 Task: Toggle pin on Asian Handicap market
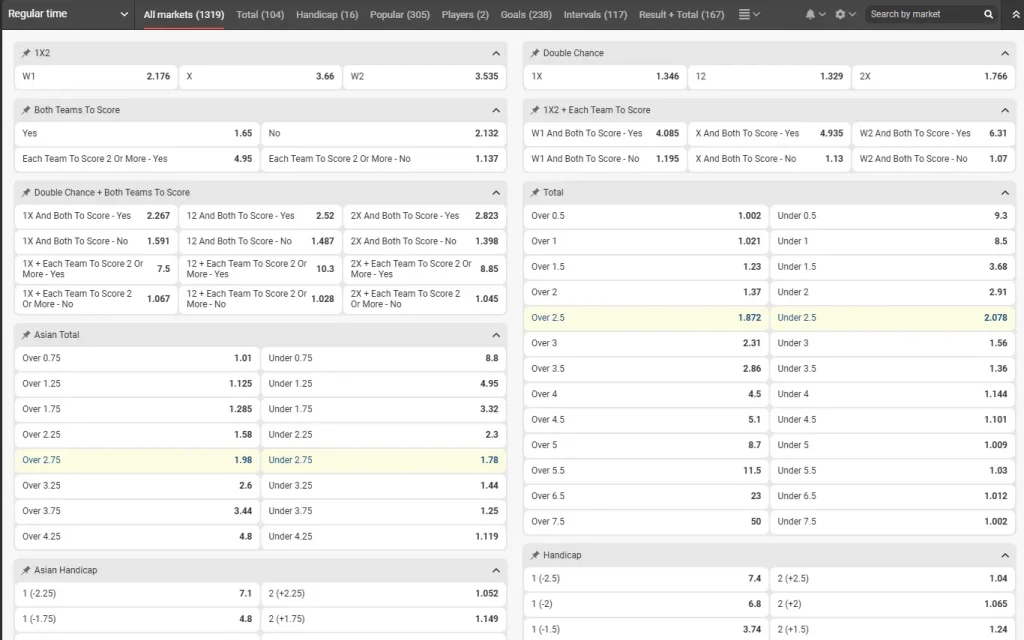click(x=26, y=570)
